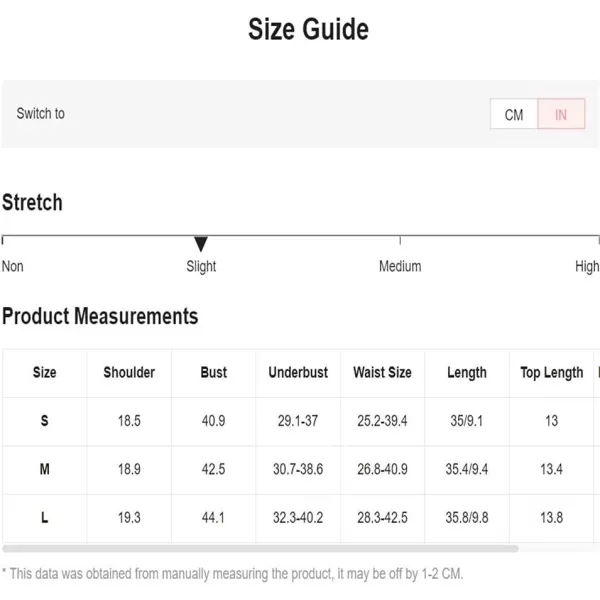Click the stretch indicator triangle marker
This screenshot has width=600, height=600.
tap(201, 245)
